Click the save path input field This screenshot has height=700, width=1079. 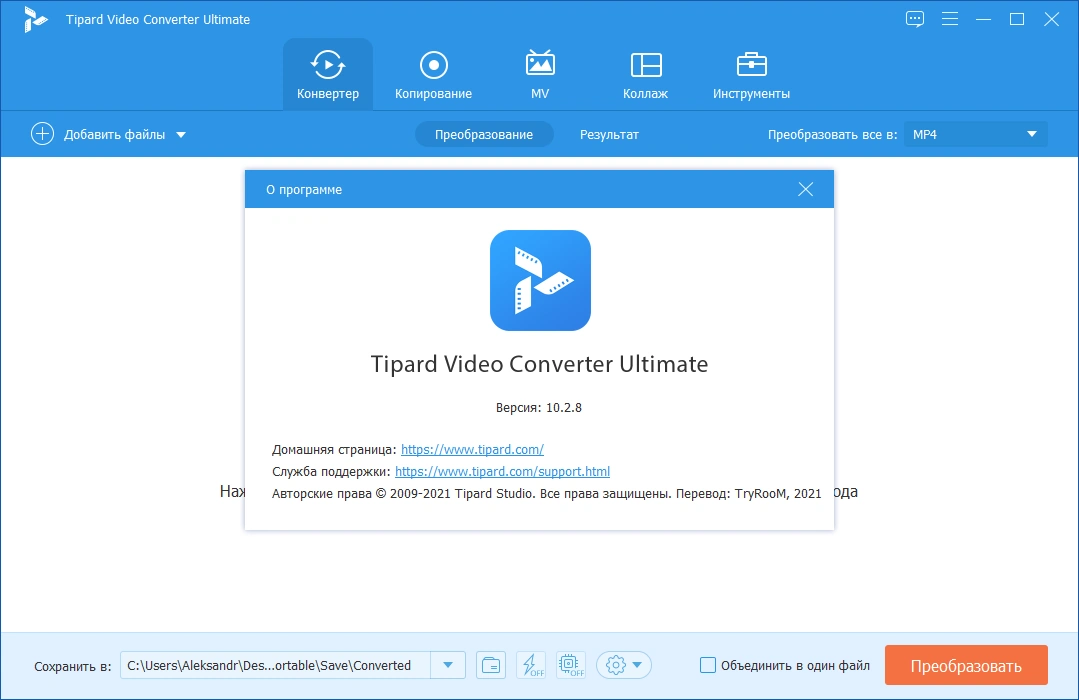click(275, 665)
